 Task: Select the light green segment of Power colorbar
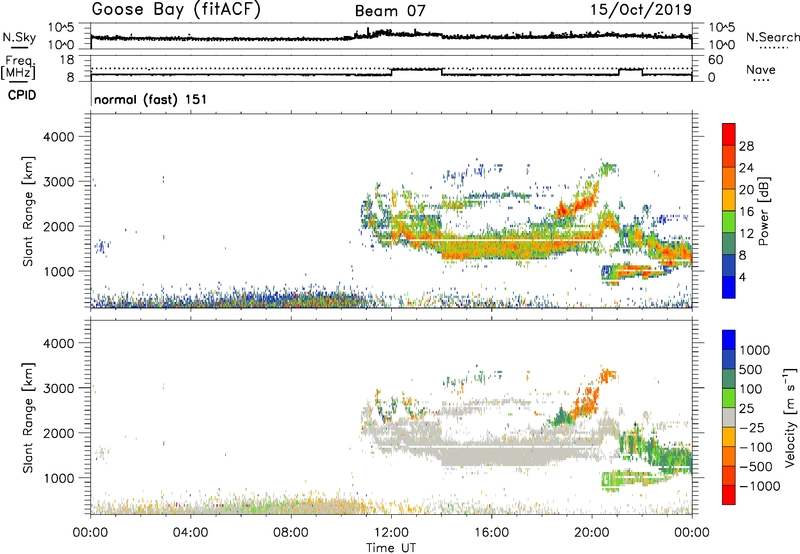pos(729,222)
